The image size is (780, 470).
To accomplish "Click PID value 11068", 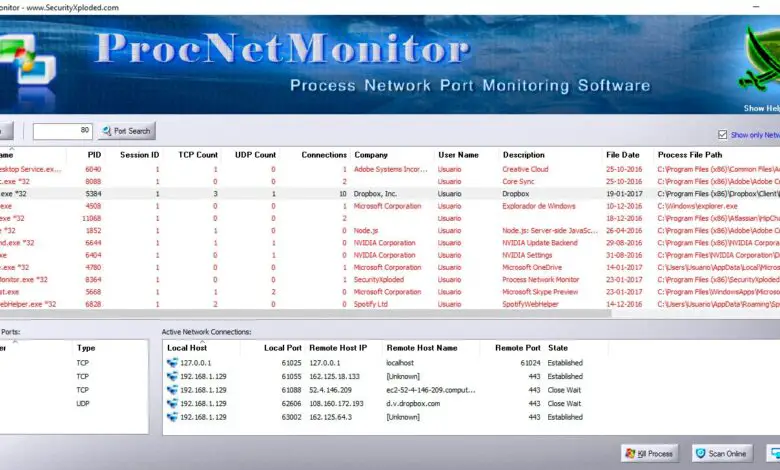I will [92, 218].
